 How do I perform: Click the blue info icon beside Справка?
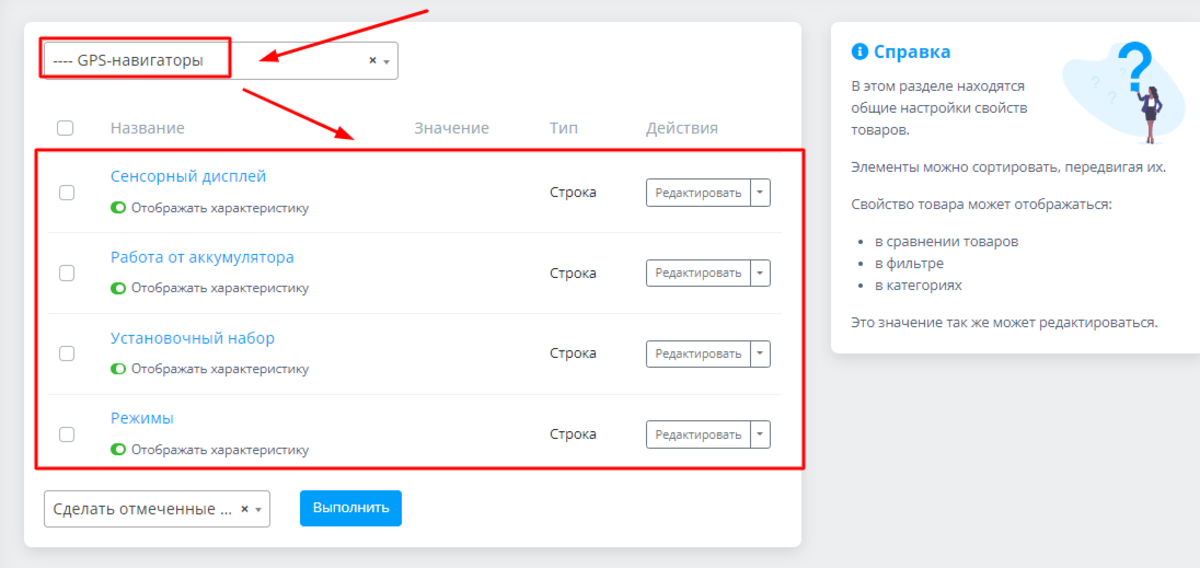tap(858, 52)
